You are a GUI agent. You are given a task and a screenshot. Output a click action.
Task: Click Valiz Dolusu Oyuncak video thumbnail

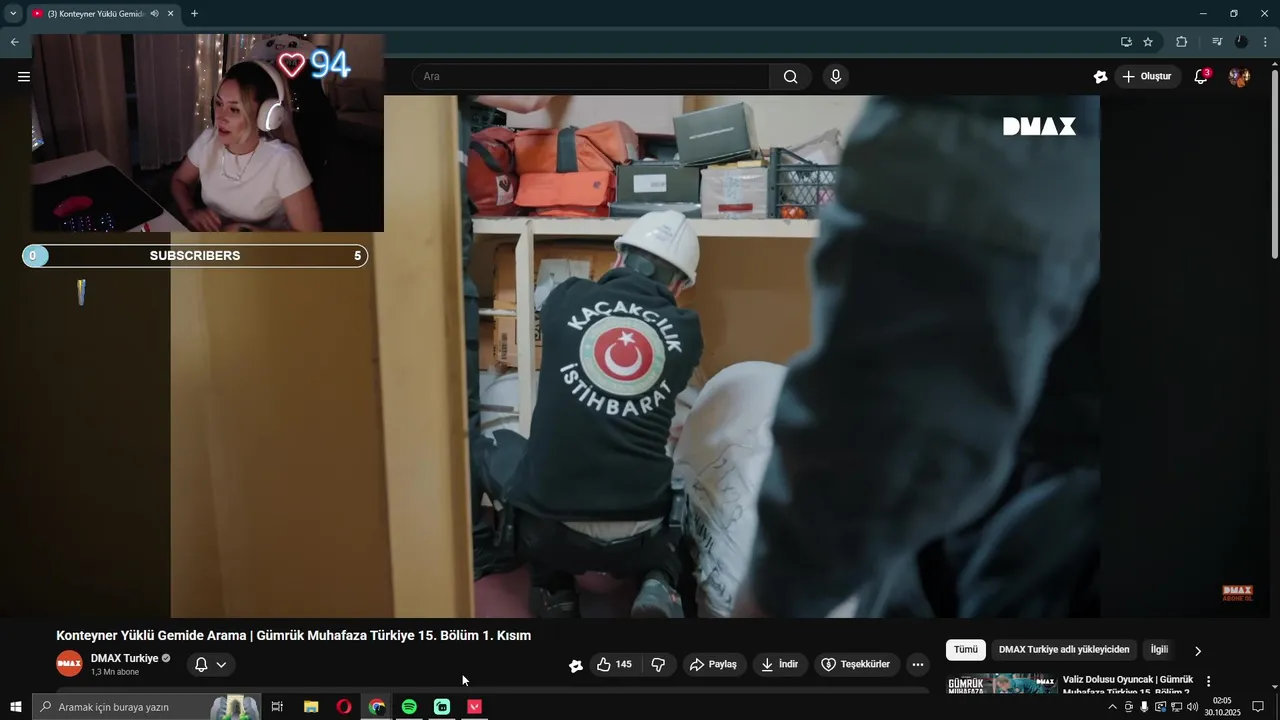(1002, 684)
